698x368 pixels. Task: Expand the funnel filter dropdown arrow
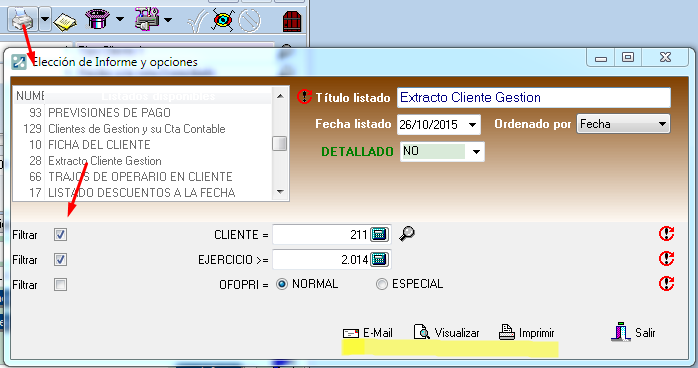click(x=120, y=19)
